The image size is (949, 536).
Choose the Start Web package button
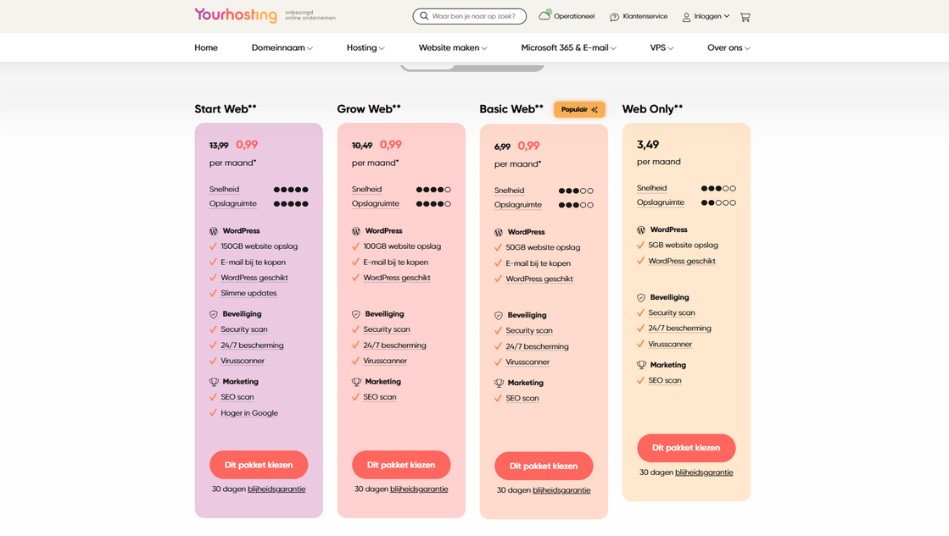click(258, 465)
